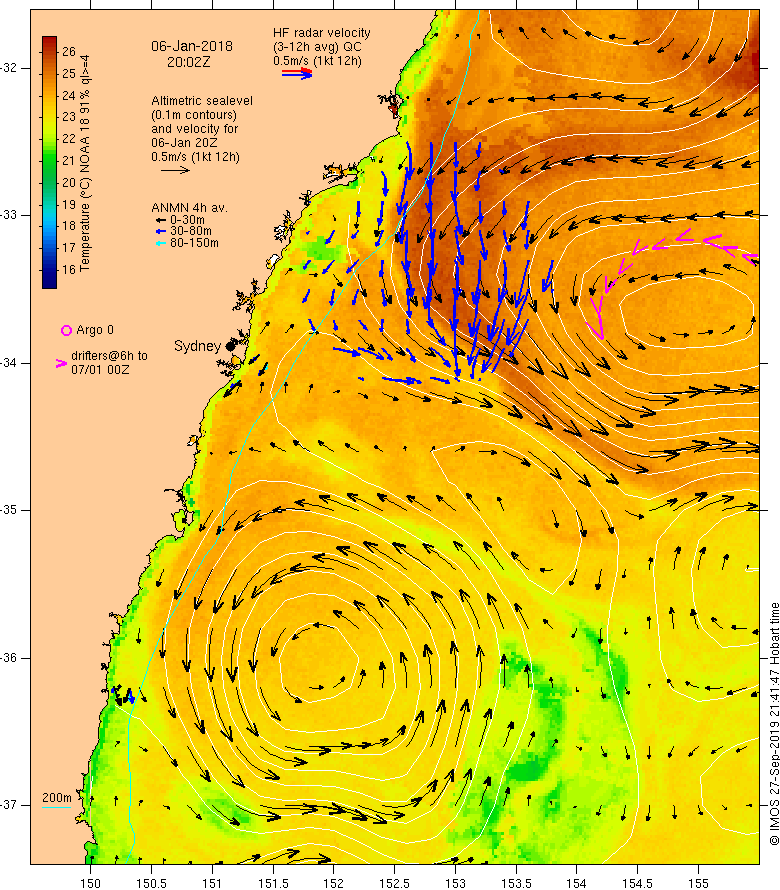
Task: Click the 'Sydney' city label
Action: [197, 346]
